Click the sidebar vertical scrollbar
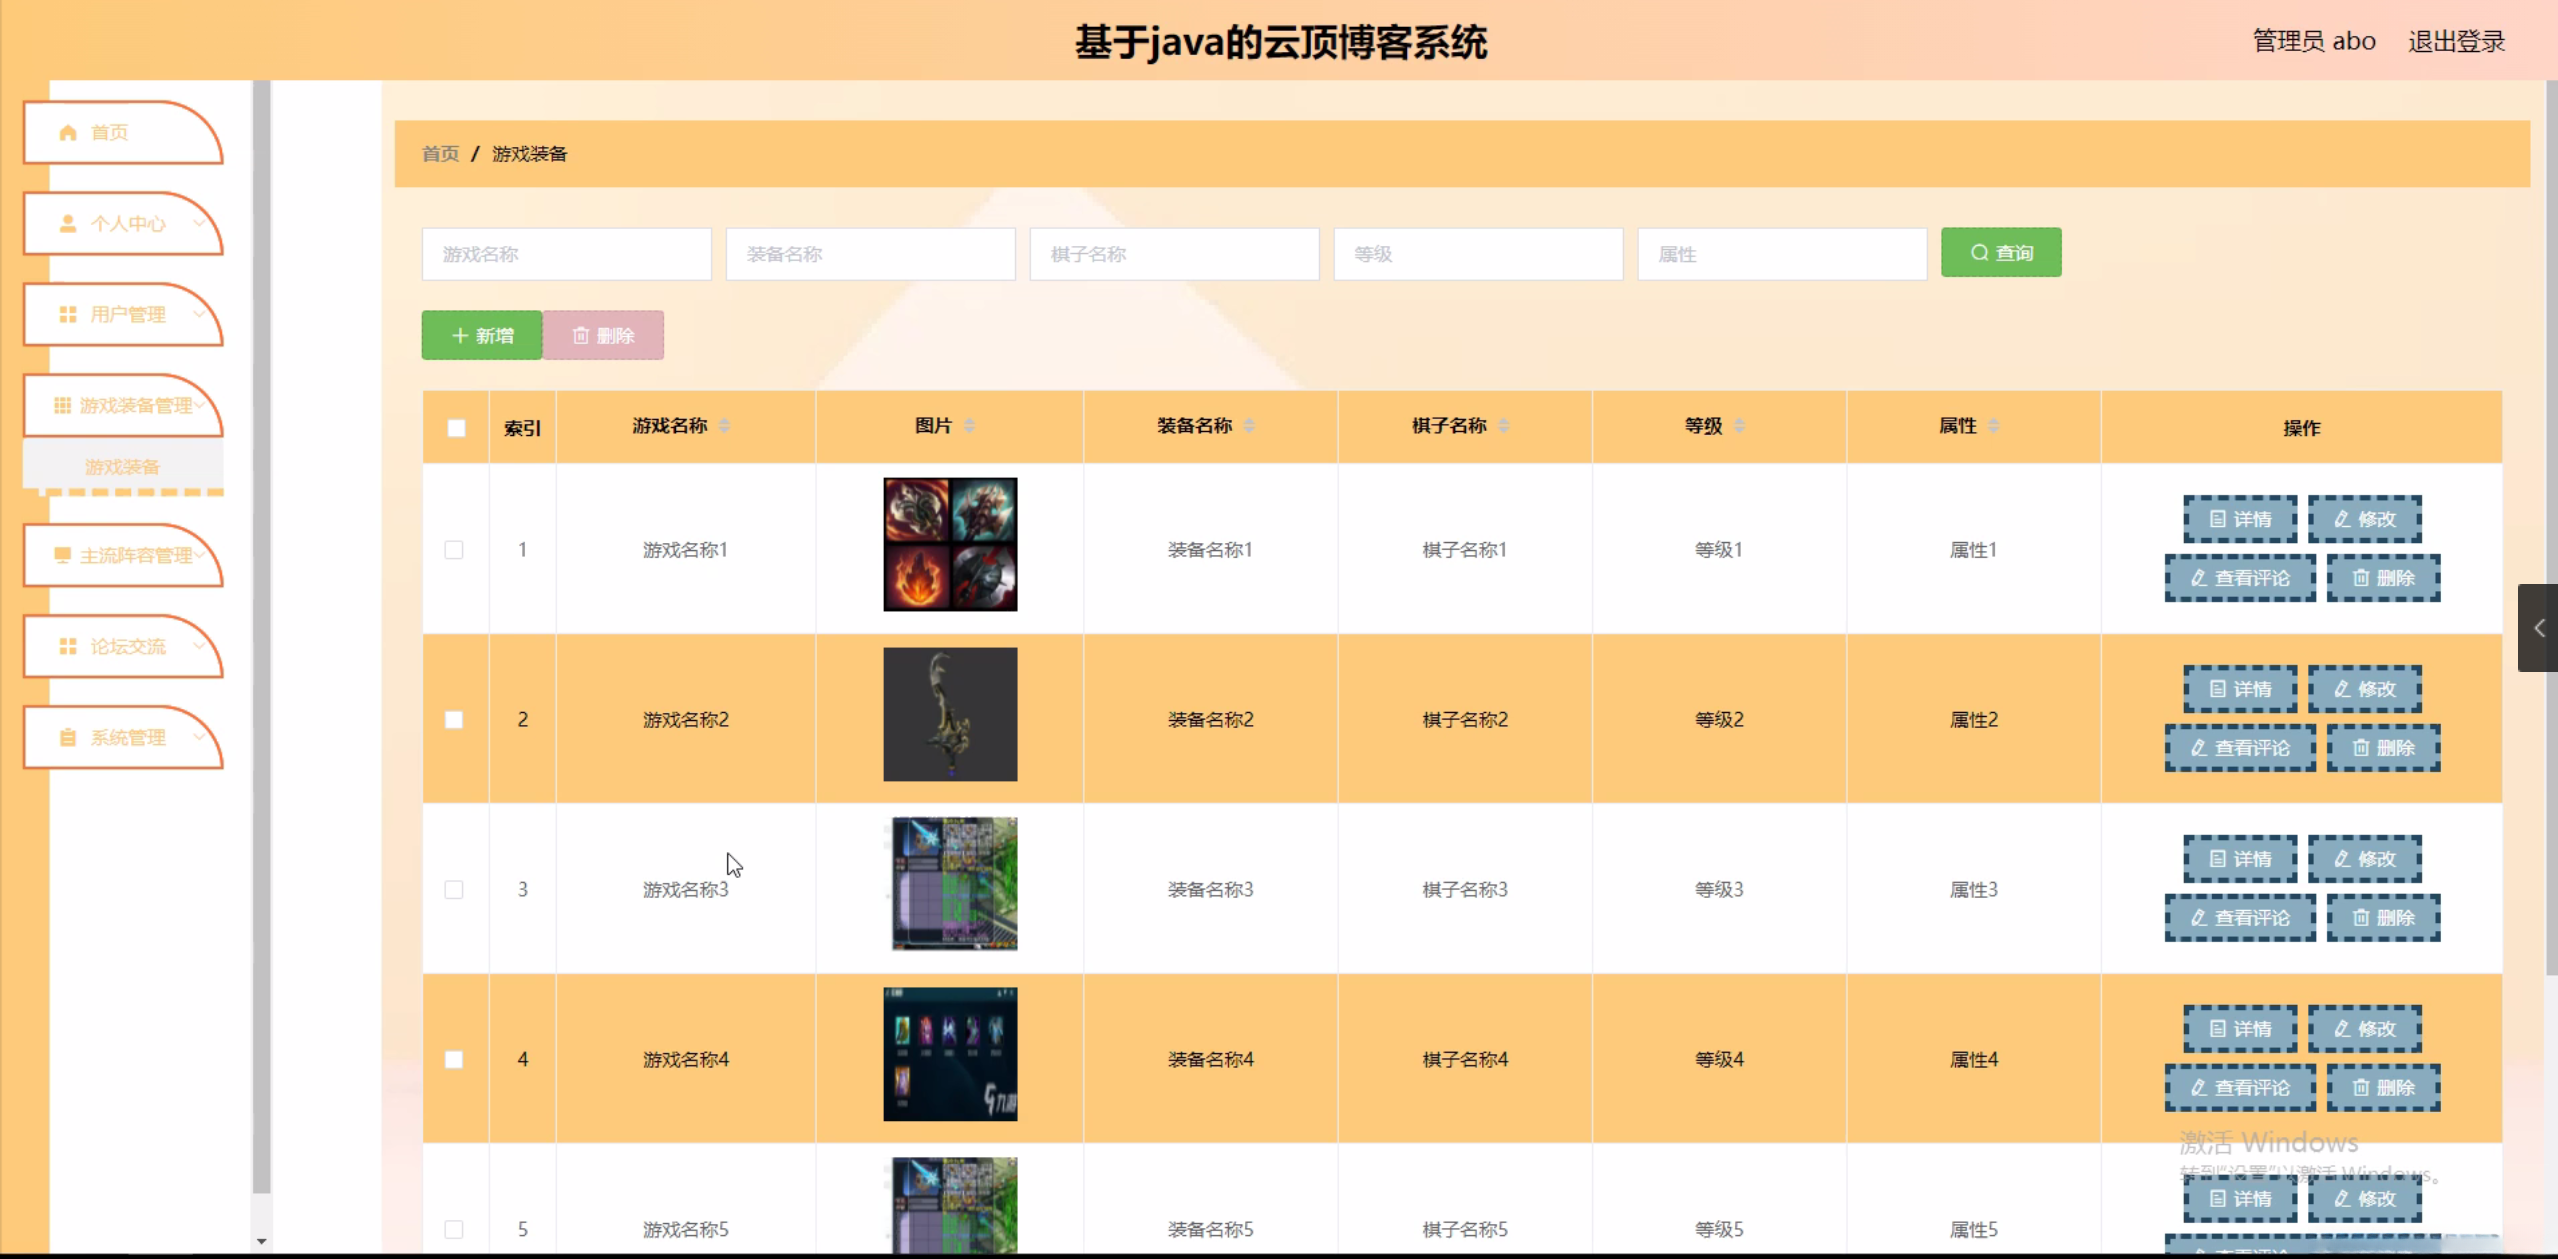 tap(261, 640)
